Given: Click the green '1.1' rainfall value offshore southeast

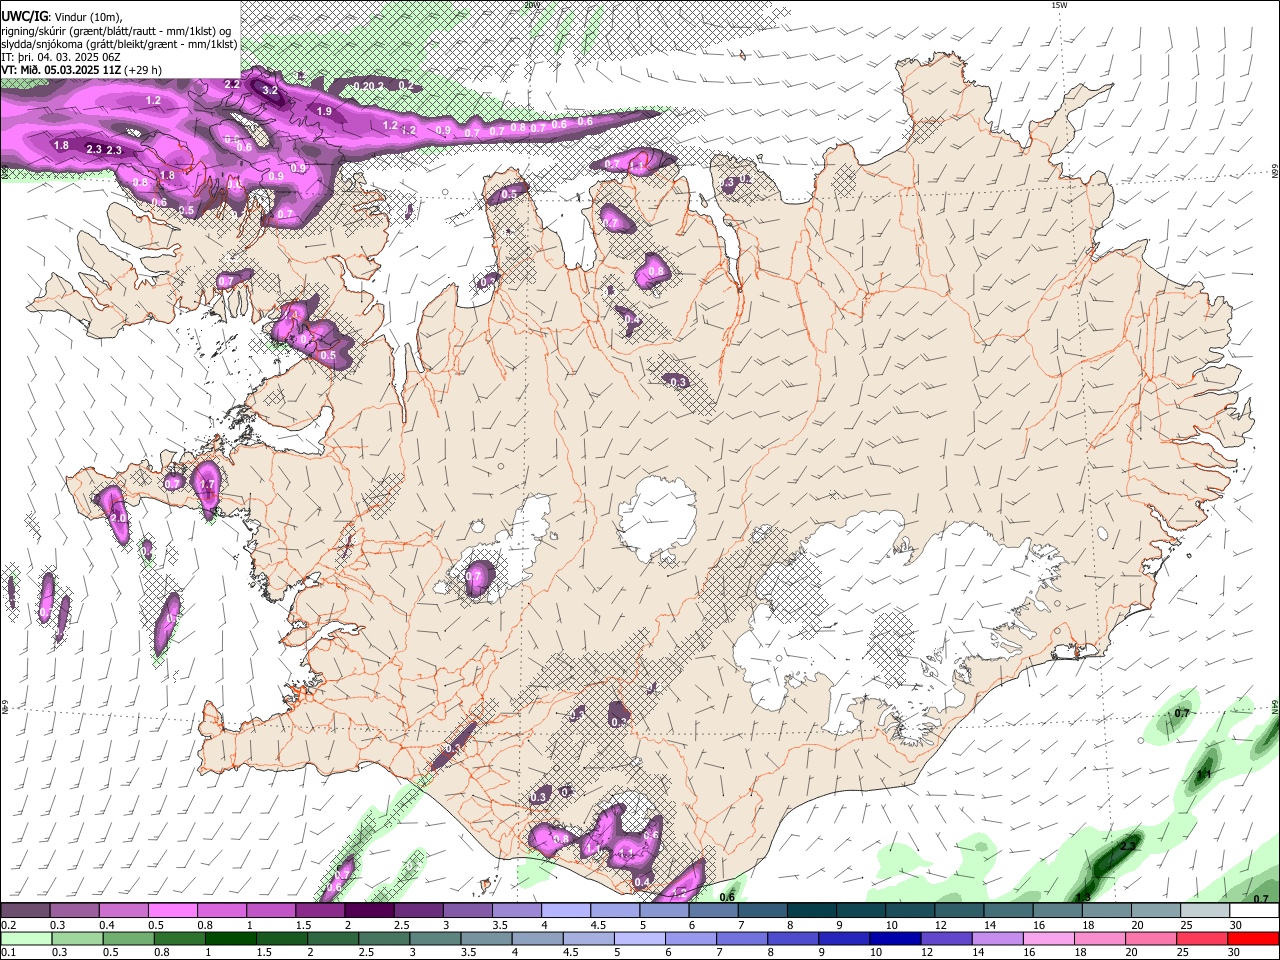Looking at the screenshot, I should (x=1205, y=774).
